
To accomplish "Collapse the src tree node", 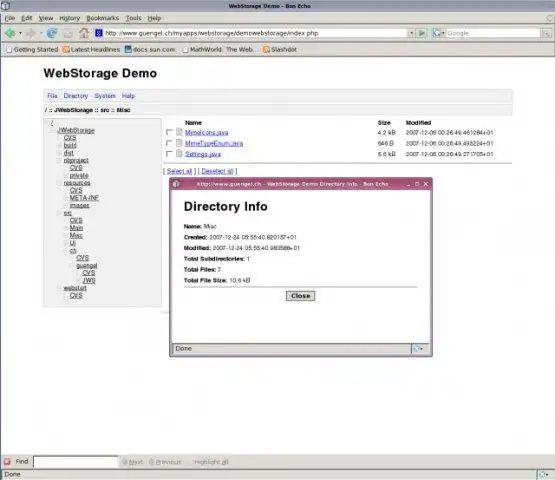I will pos(59,213).
